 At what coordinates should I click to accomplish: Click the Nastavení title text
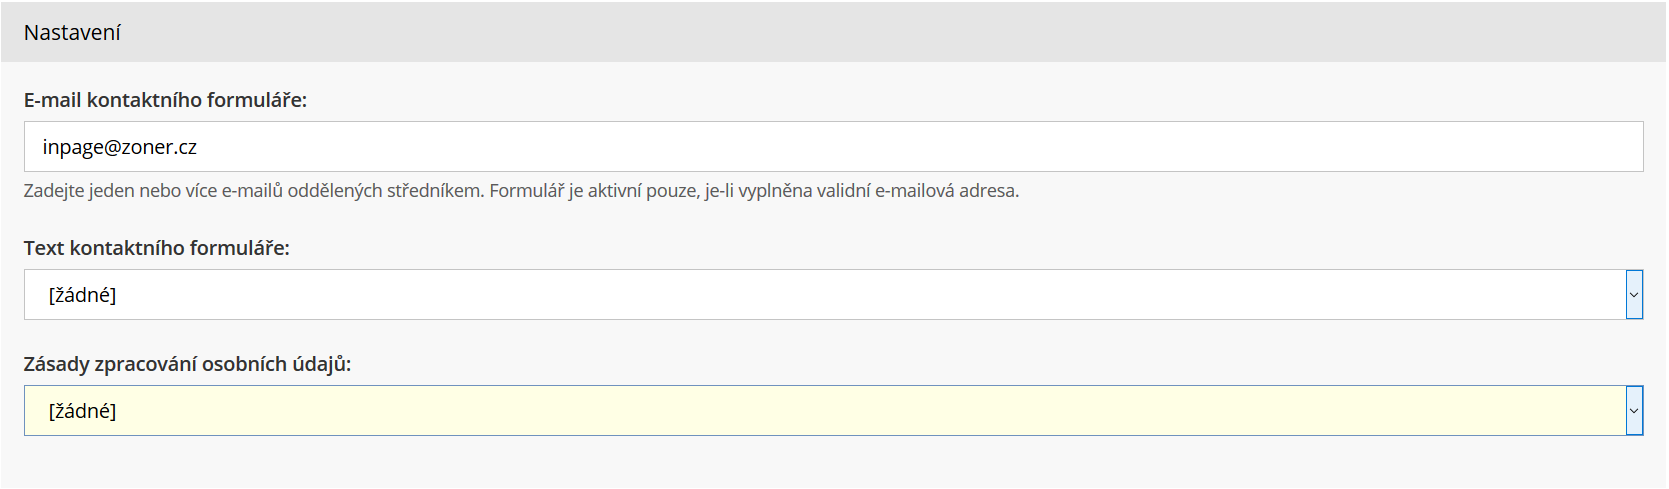click(x=72, y=33)
